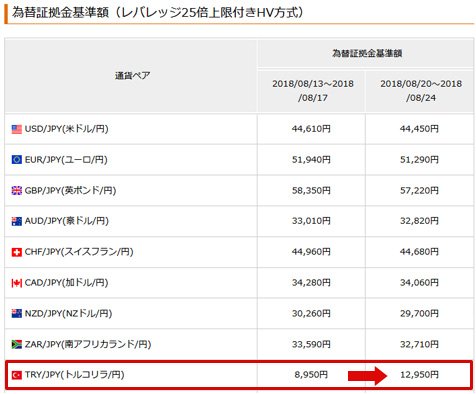Click the Australian flag icon beside AUD/JPY
This screenshot has height=394, width=476.
[17, 221]
